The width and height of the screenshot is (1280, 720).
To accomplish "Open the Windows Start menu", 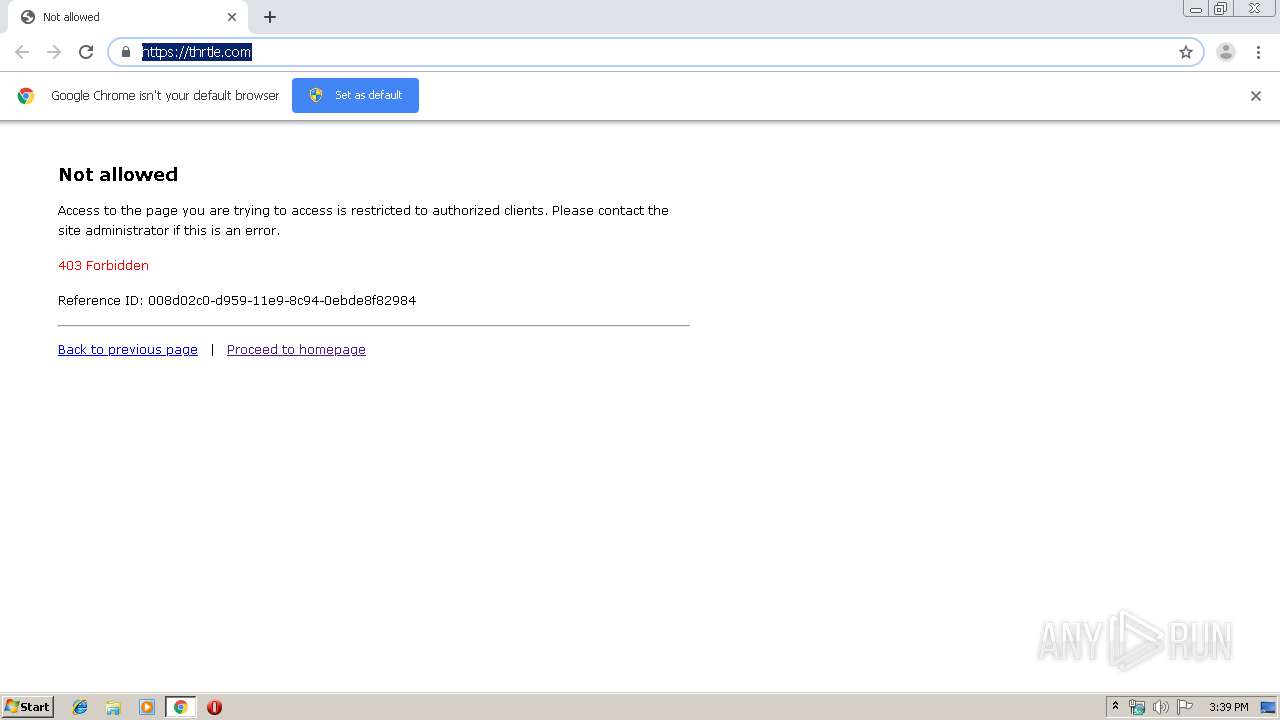I will (28, 707).
